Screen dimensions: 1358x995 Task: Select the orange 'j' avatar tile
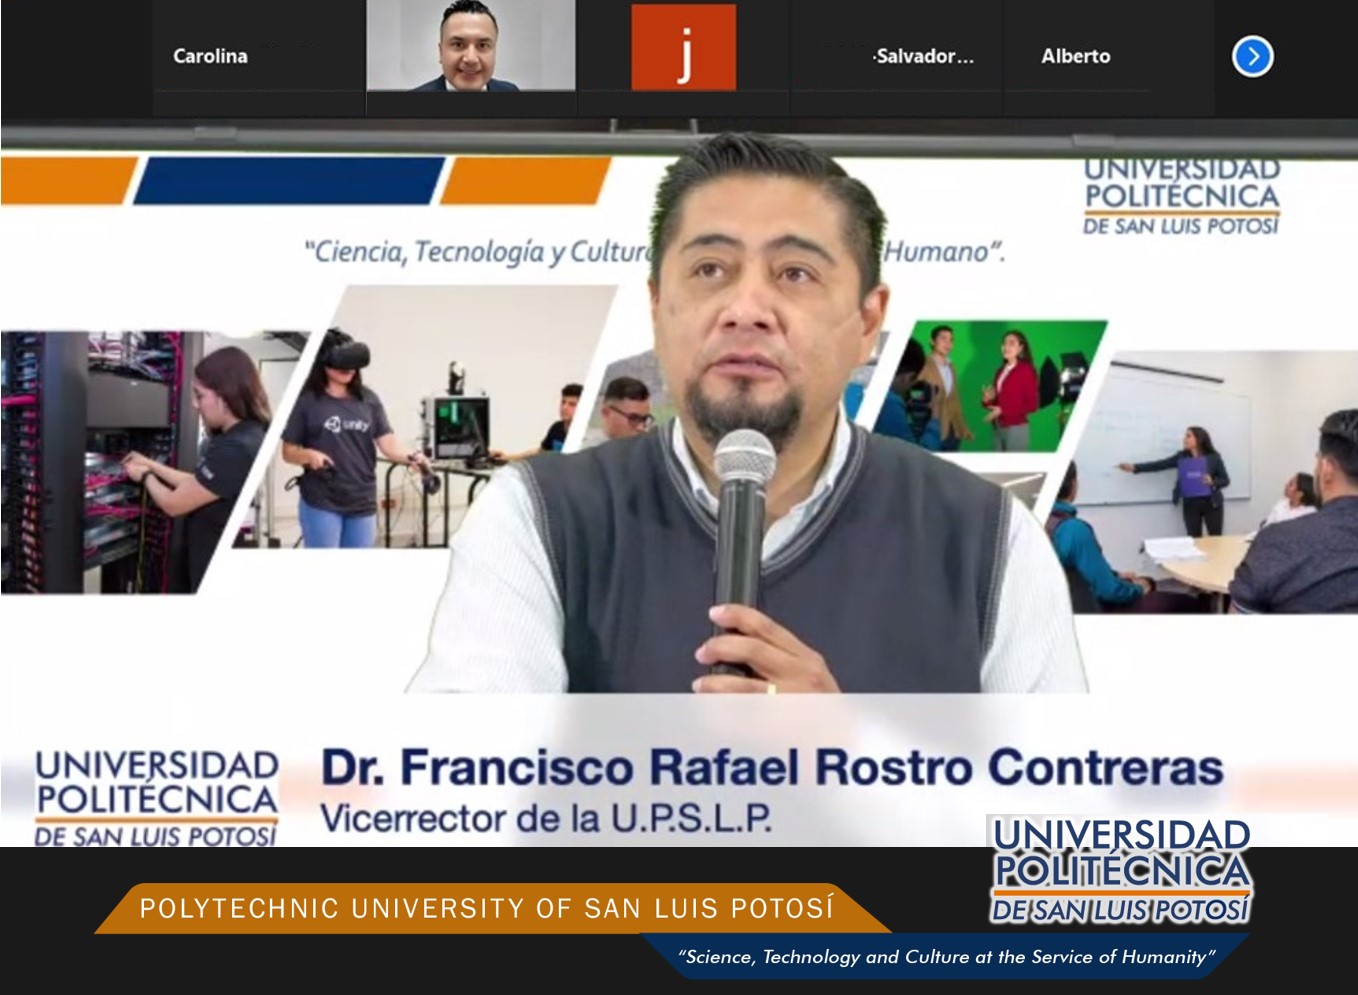click(684, 46)
